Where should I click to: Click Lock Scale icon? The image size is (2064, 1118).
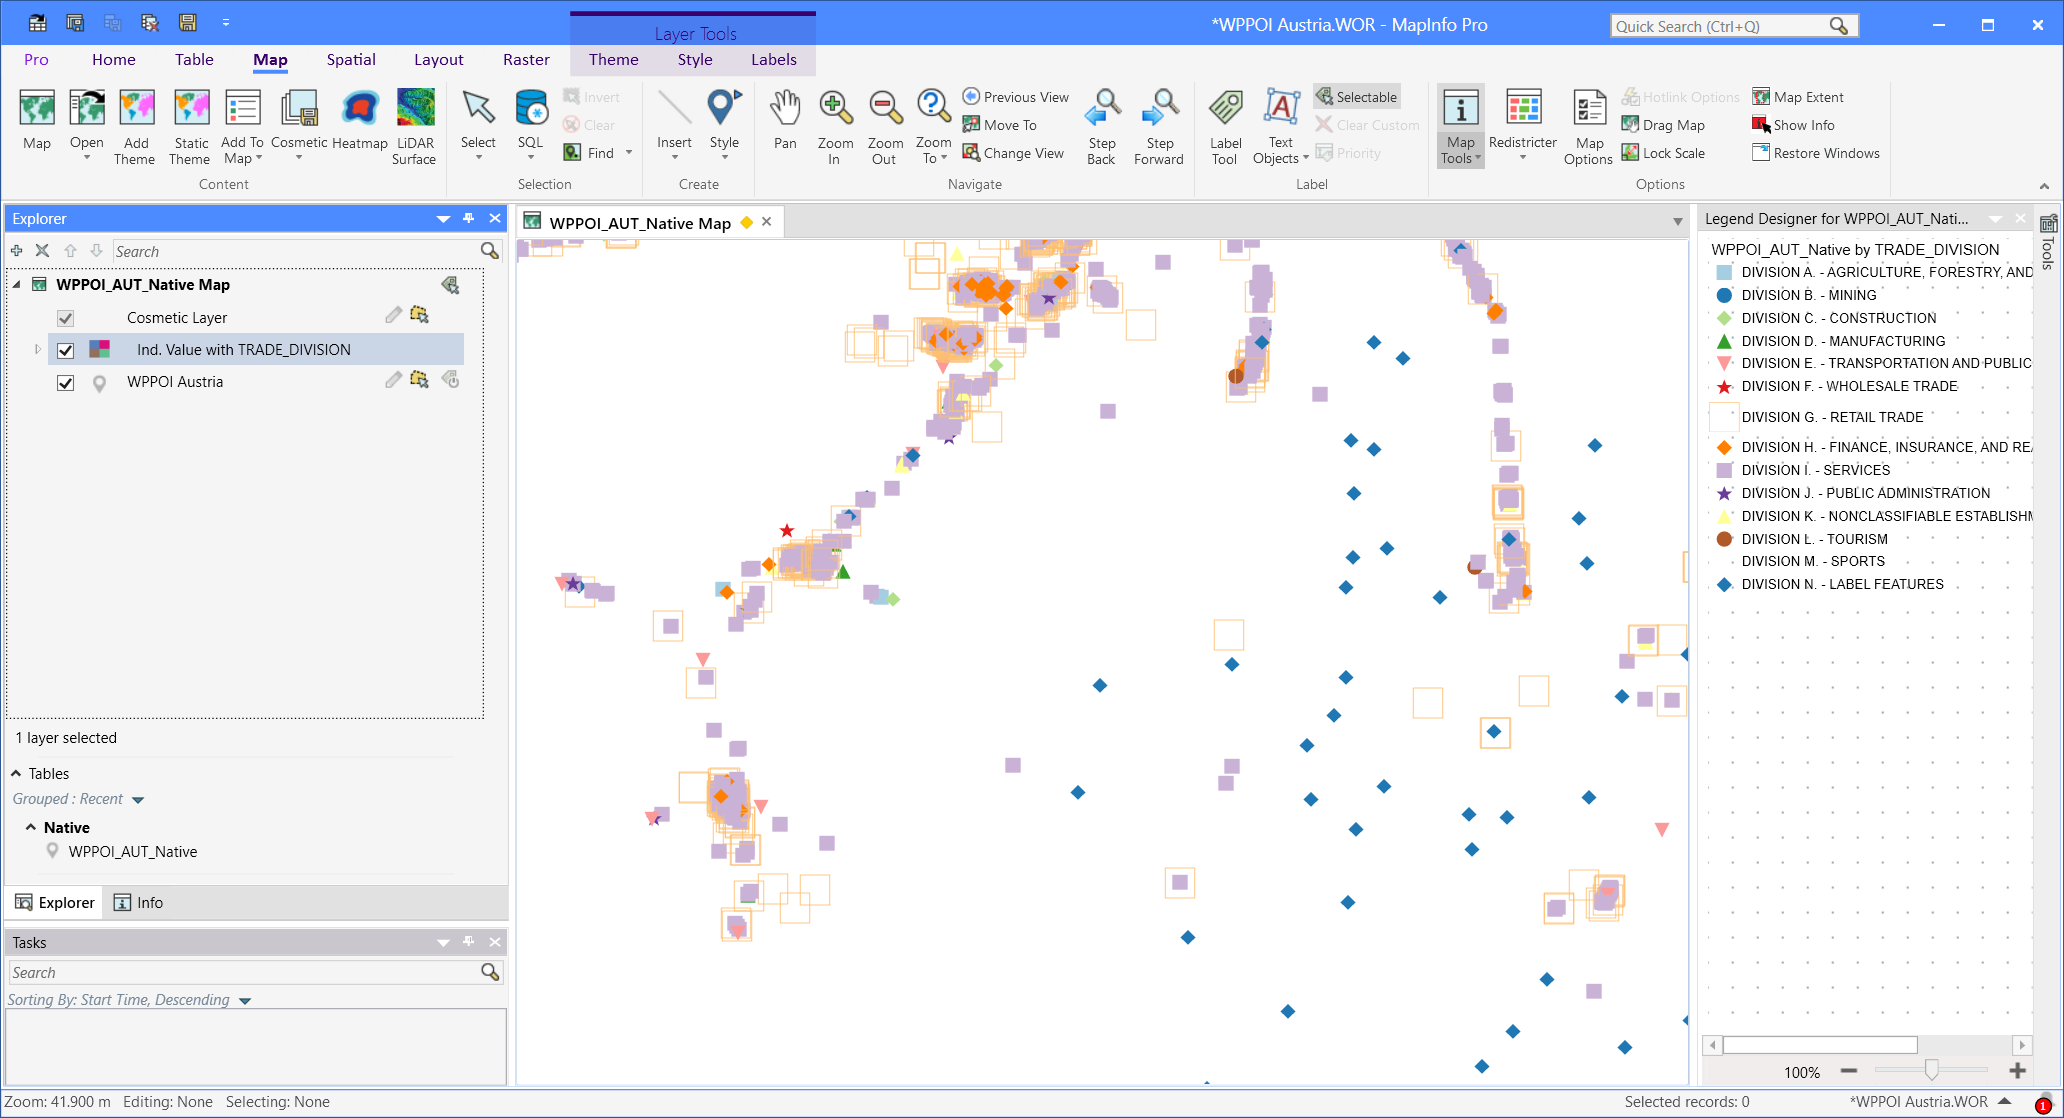point(1630,153)
